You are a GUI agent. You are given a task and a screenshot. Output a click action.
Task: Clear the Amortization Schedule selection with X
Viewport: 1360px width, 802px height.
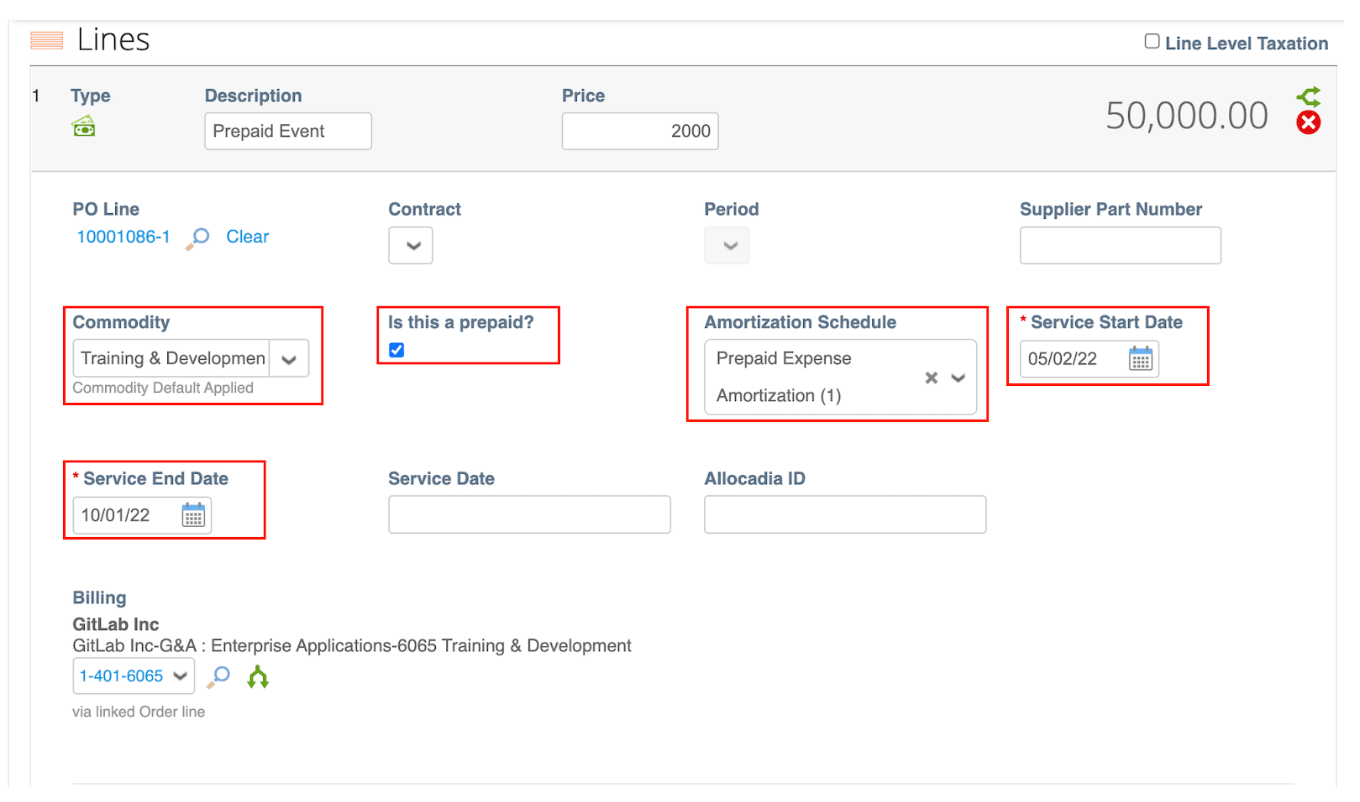tap(931, 378)
